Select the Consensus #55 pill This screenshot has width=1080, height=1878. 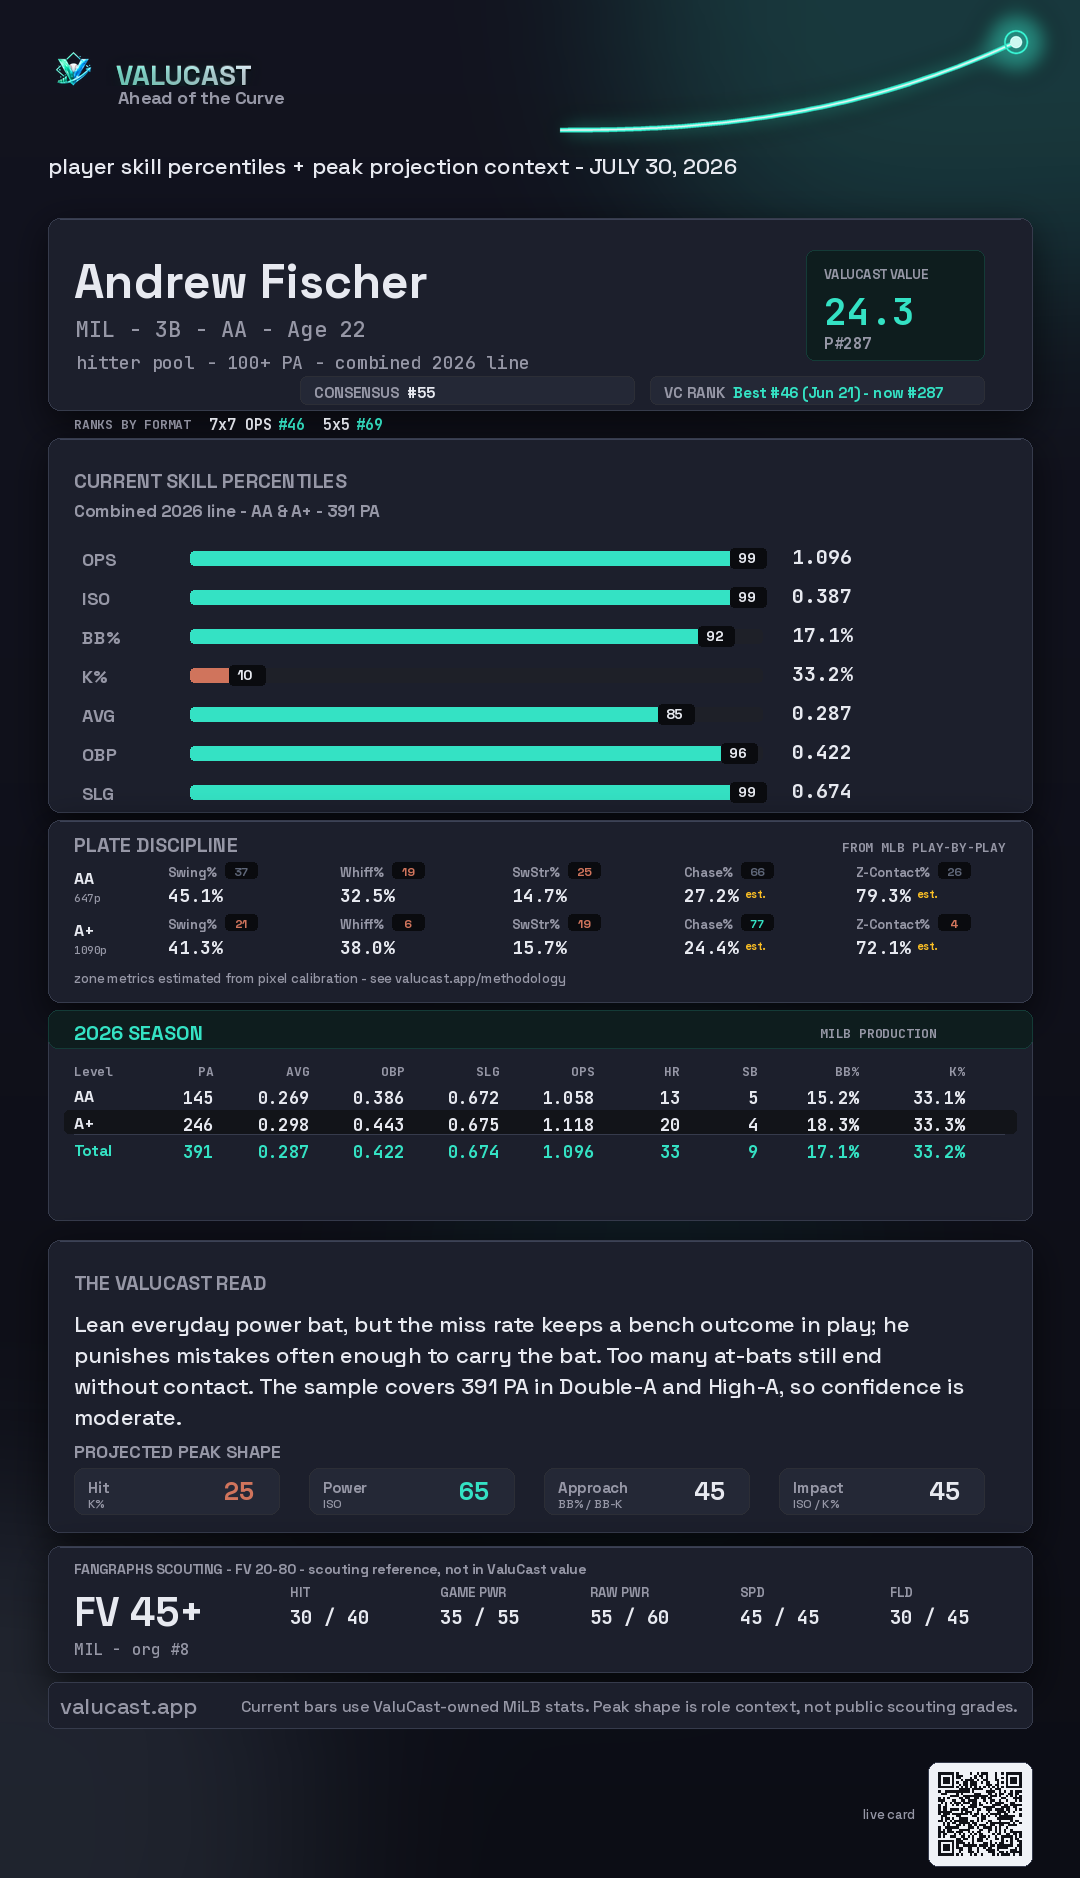[467, 392]
